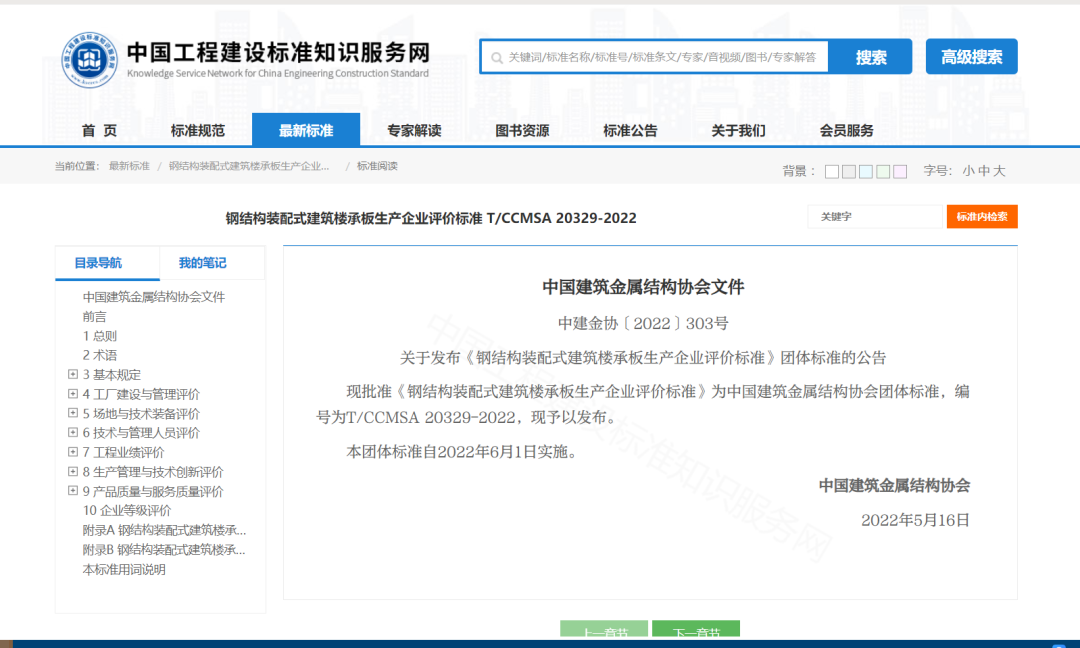Screen dimensions: 1080x648
Task: Open 标准公告 navigation item
Action: (630, 130)
